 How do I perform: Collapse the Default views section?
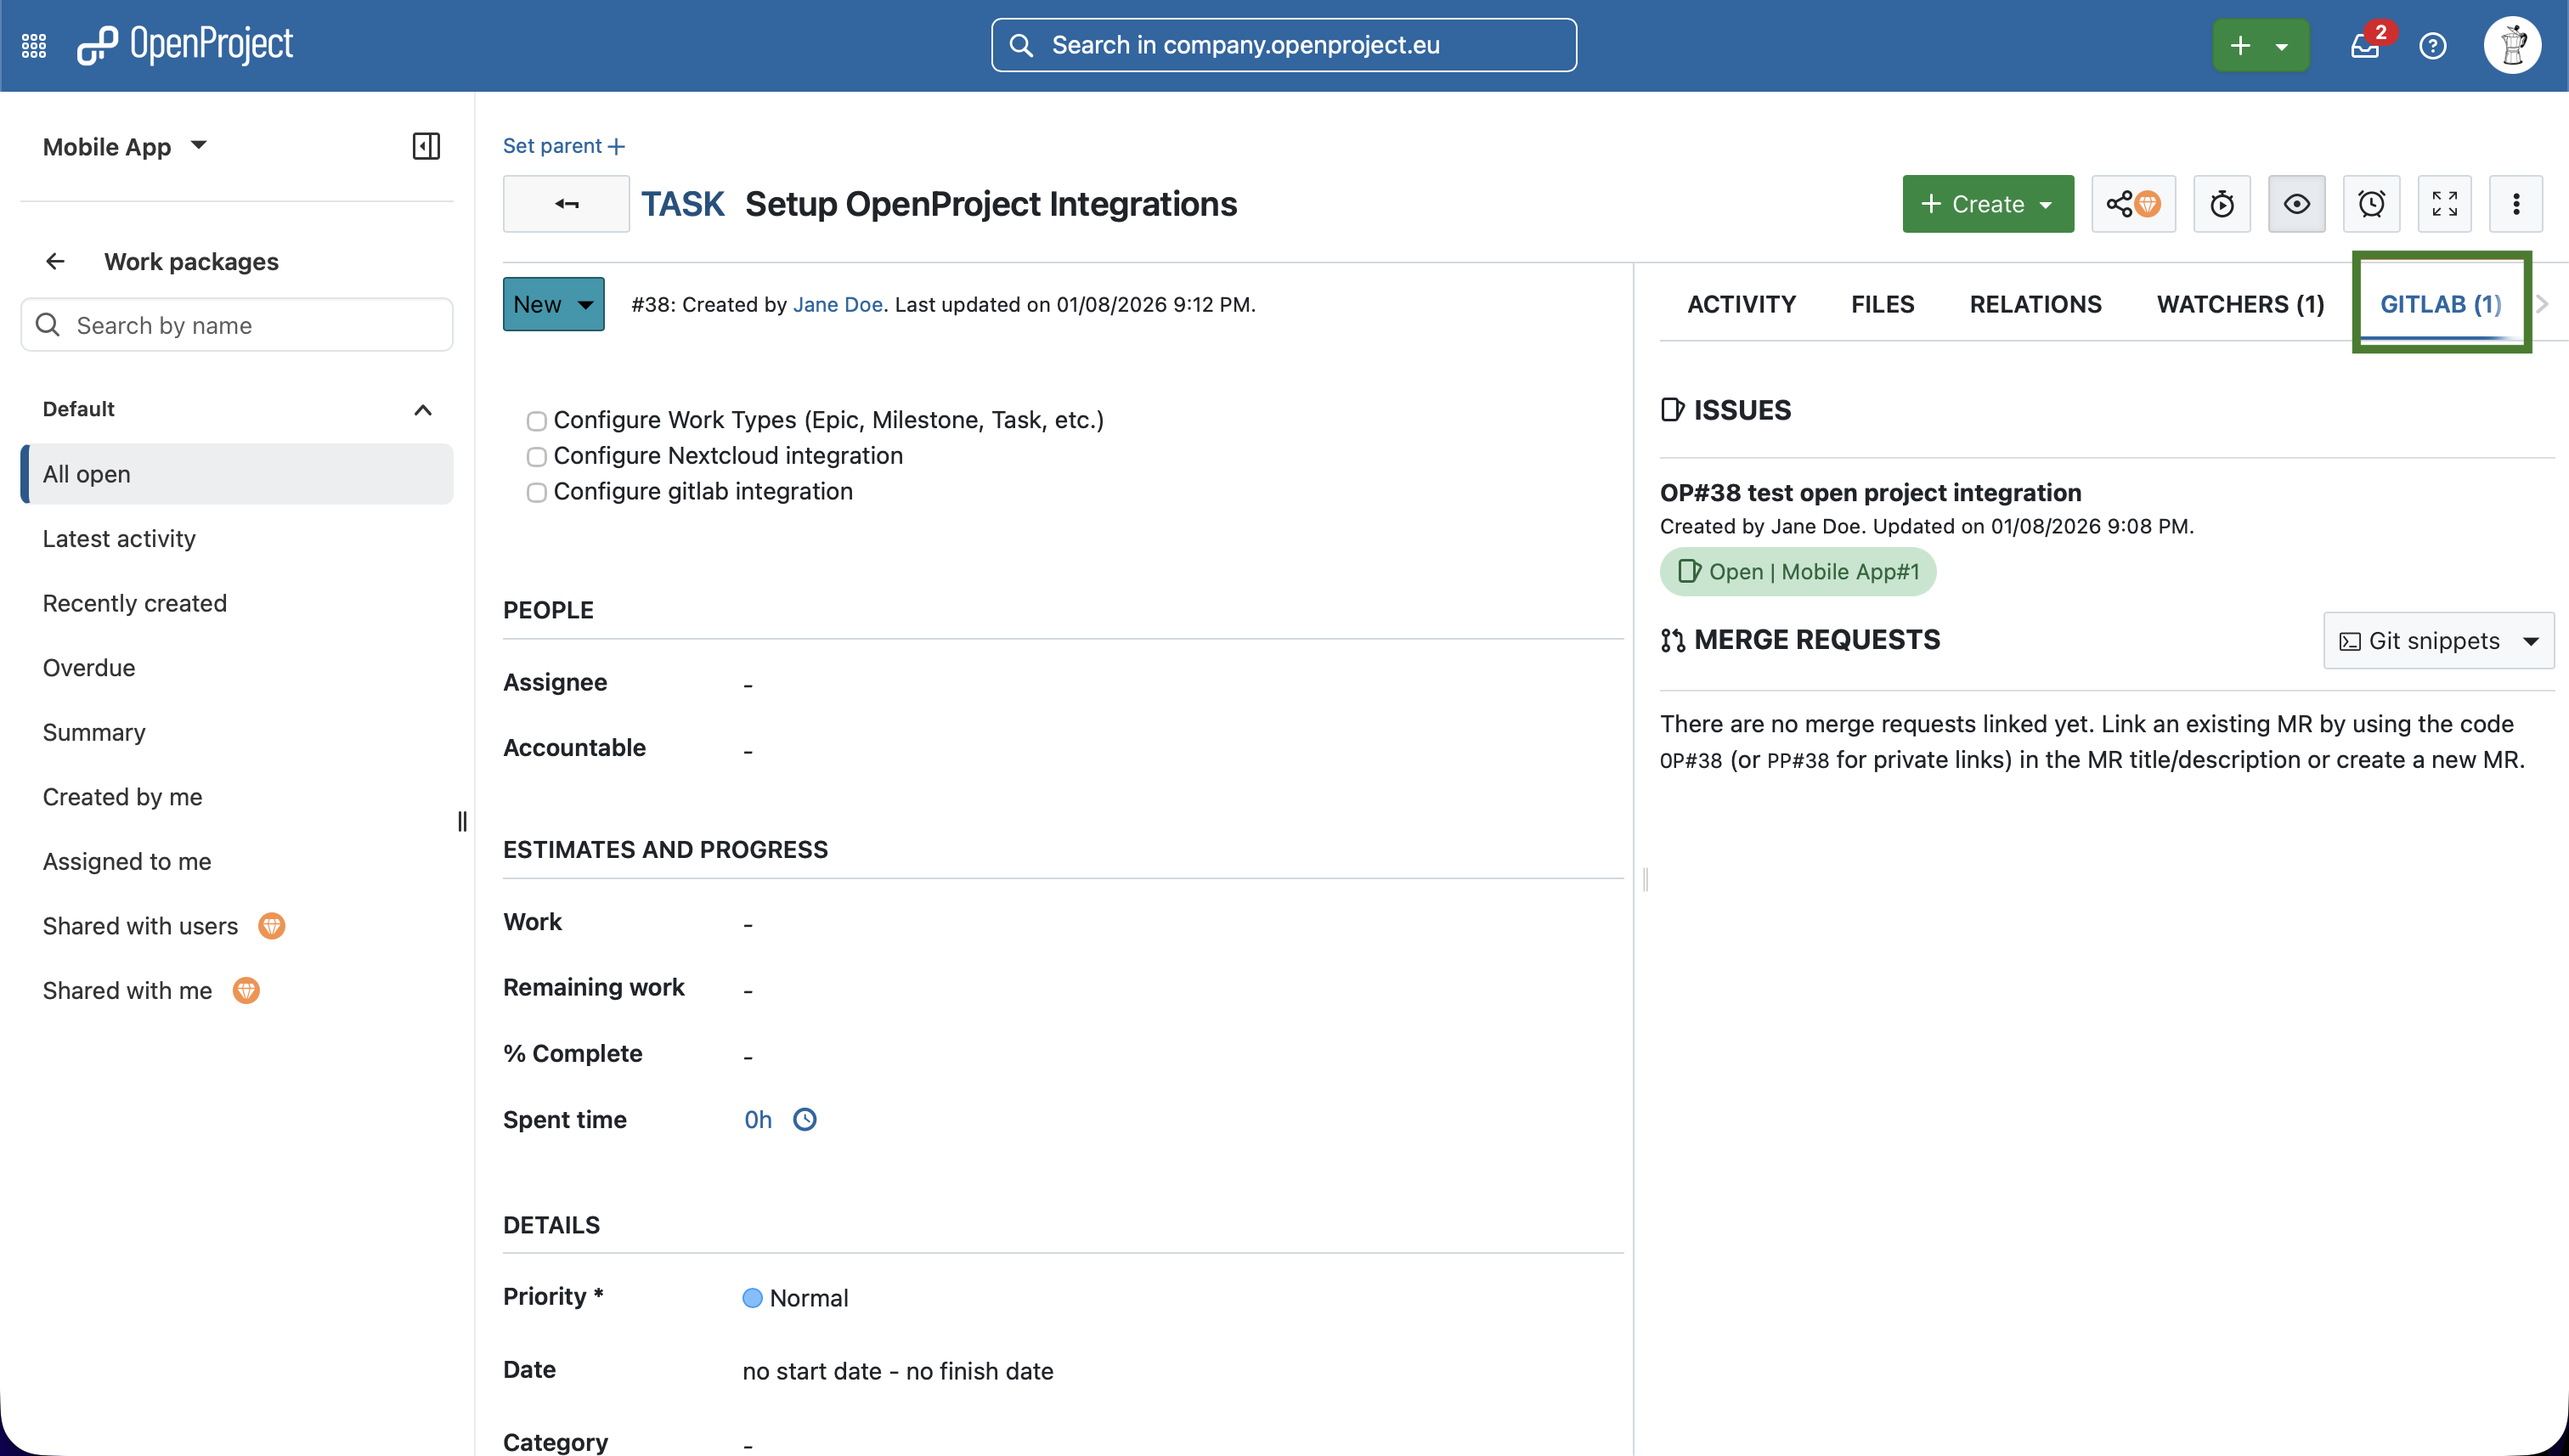tap(423, 410)
